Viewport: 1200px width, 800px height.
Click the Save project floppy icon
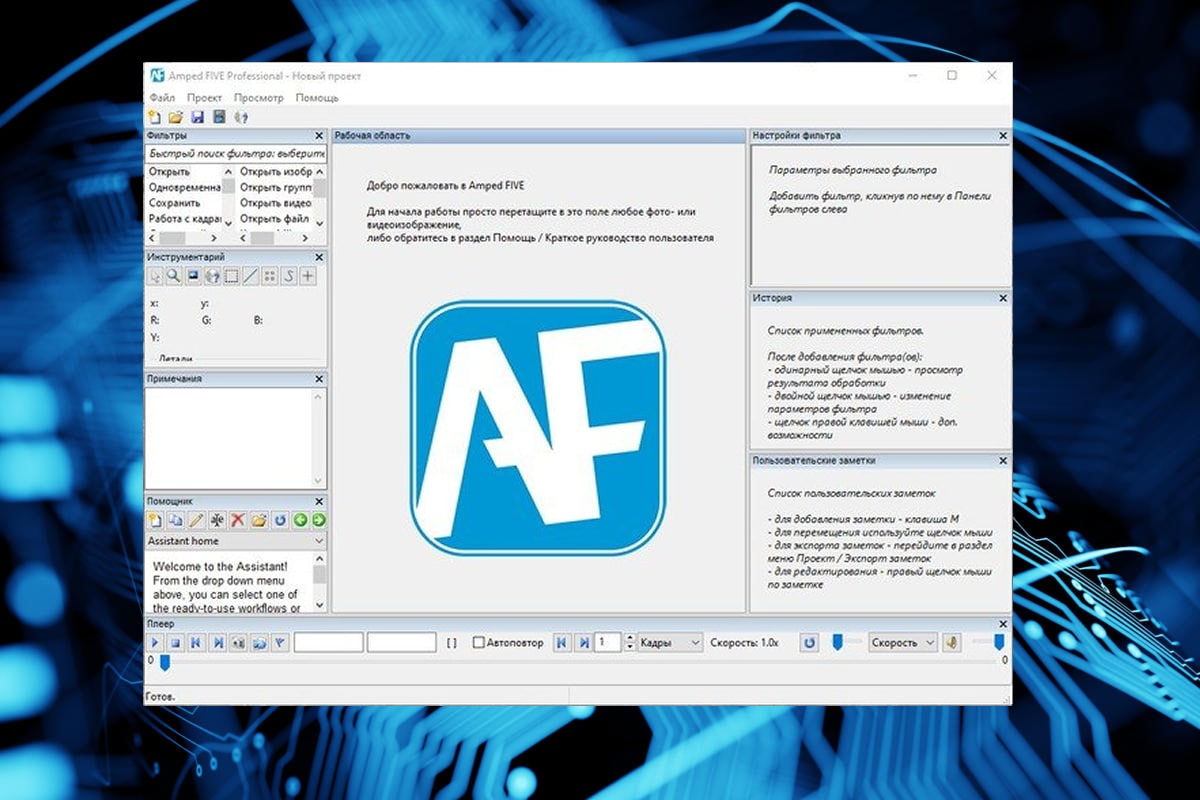[197, 117]
